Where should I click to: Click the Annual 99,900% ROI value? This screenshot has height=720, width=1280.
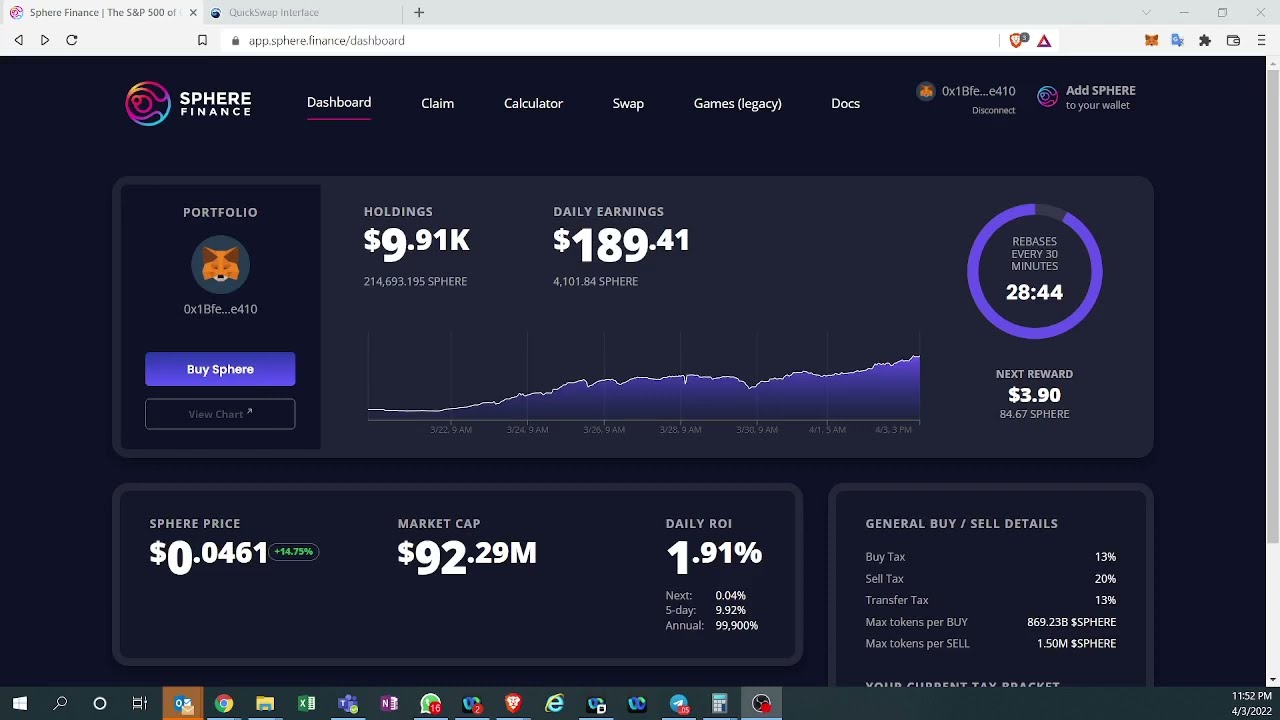(x=736, y=626)
